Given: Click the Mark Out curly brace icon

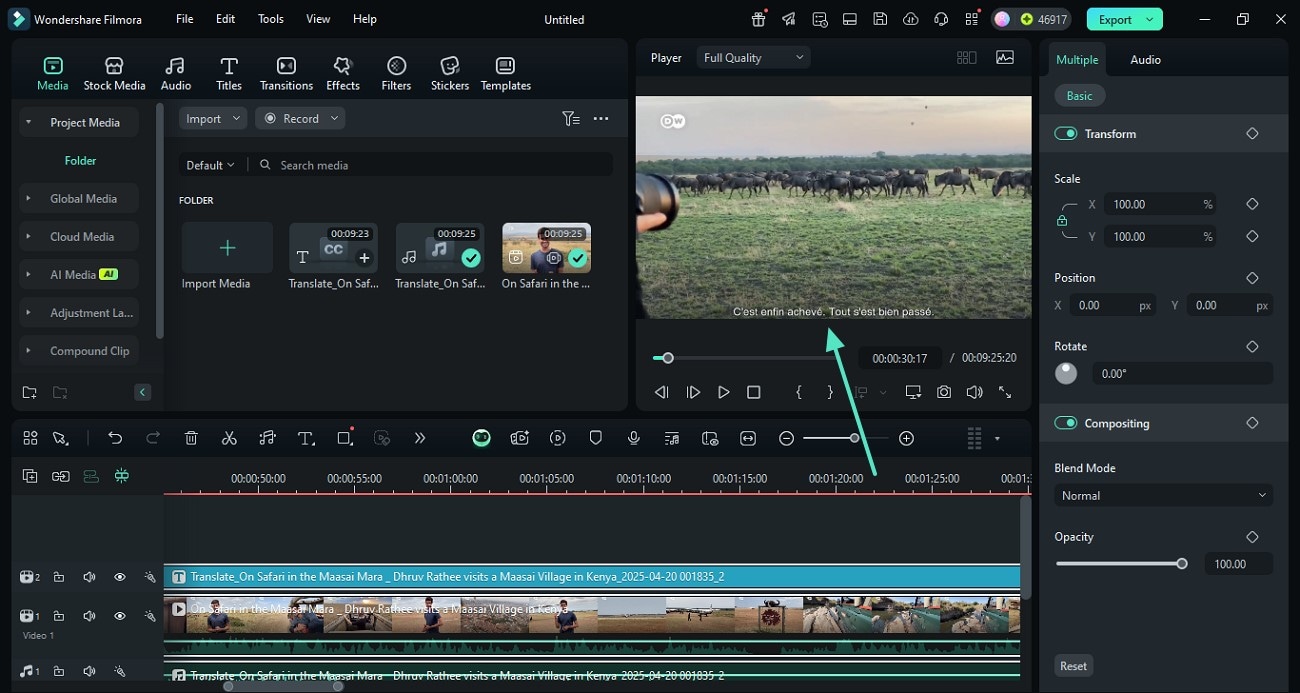Looking at the screenshot, I should (830, 392).
